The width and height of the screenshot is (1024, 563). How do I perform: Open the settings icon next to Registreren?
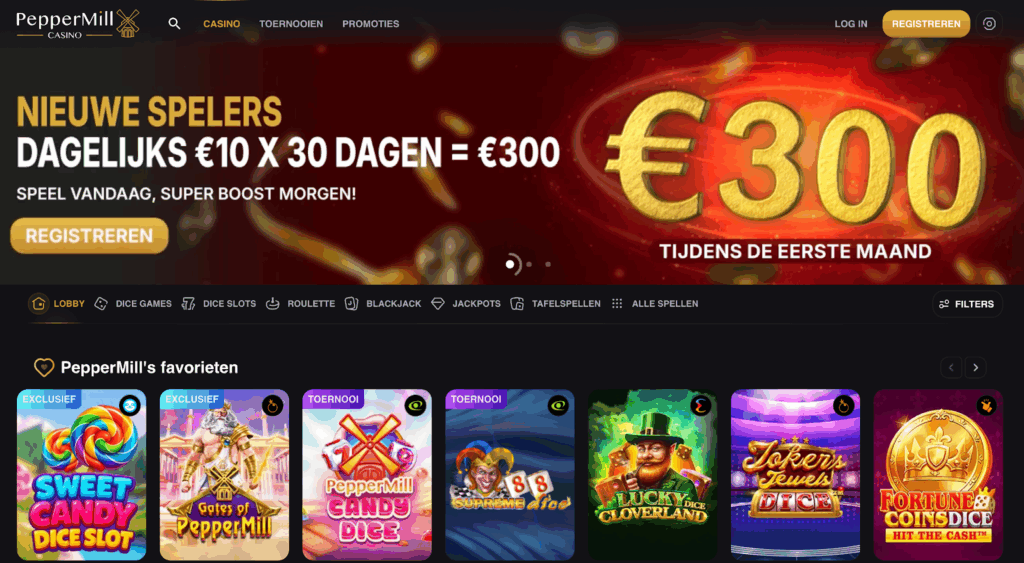coord(989,24)
